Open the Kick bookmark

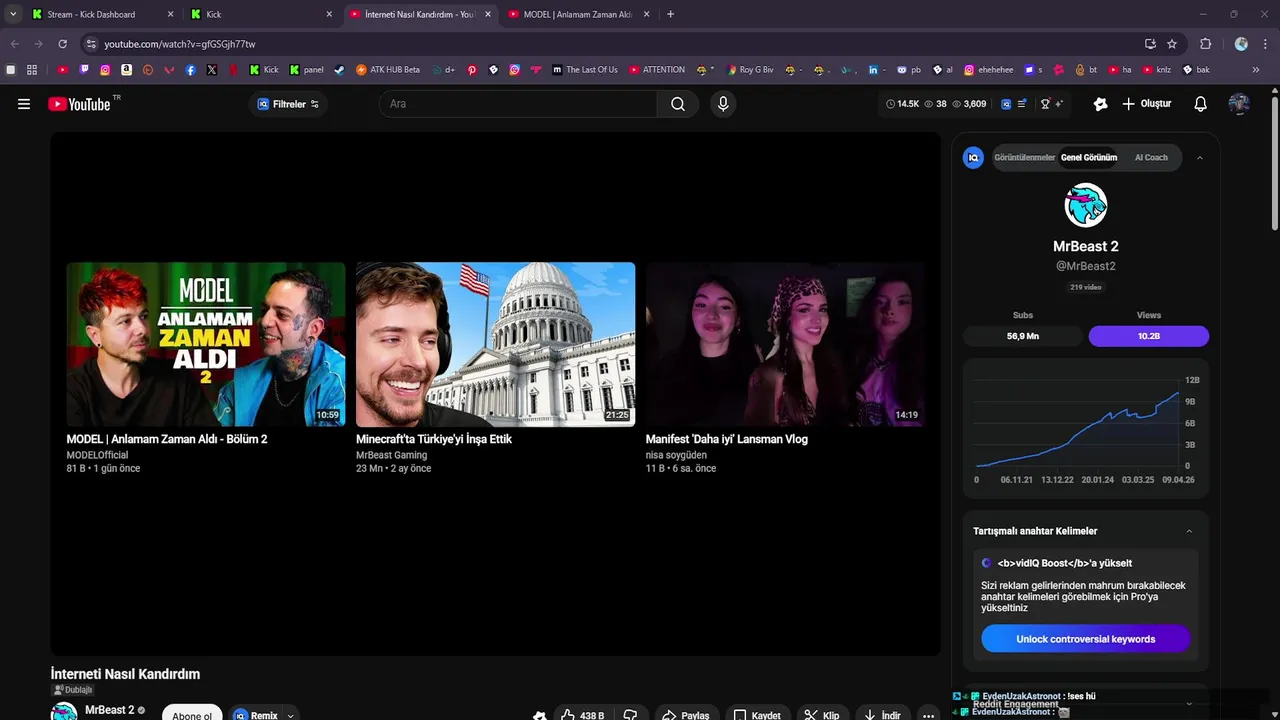pyautogui.click(x=264, y=70)
